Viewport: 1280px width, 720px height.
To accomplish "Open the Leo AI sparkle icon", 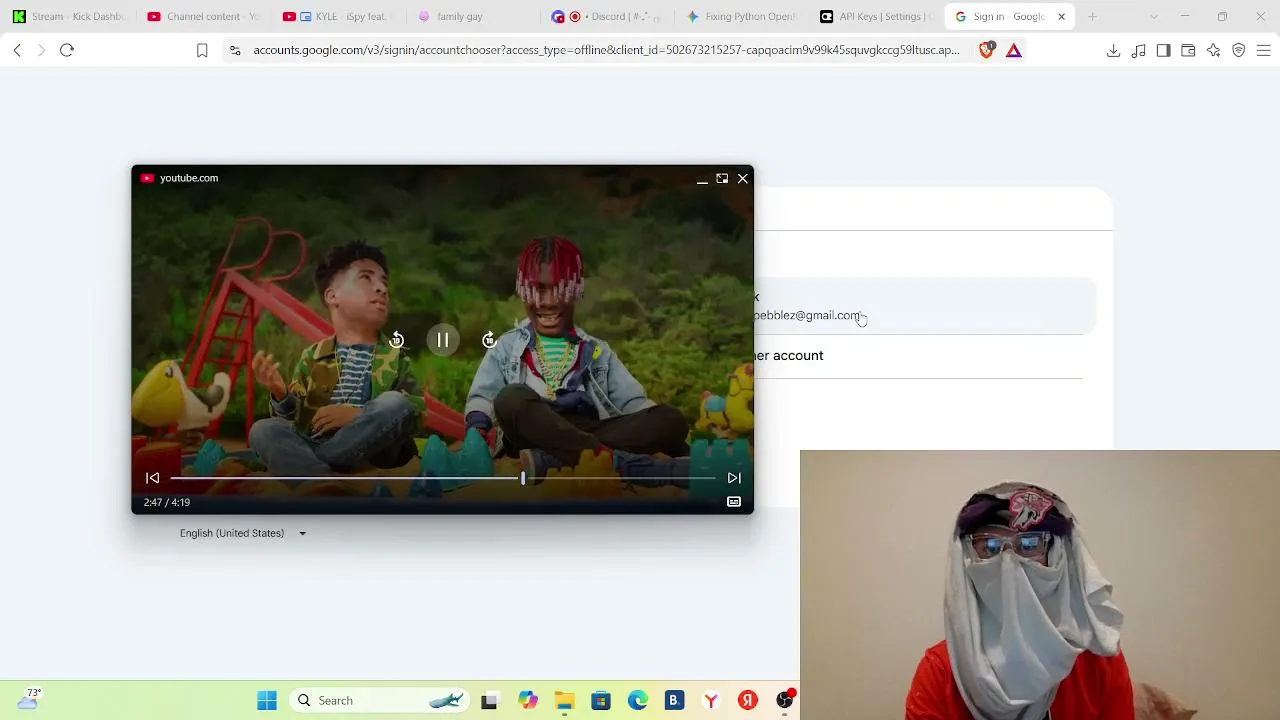I will click(1213, 50).
